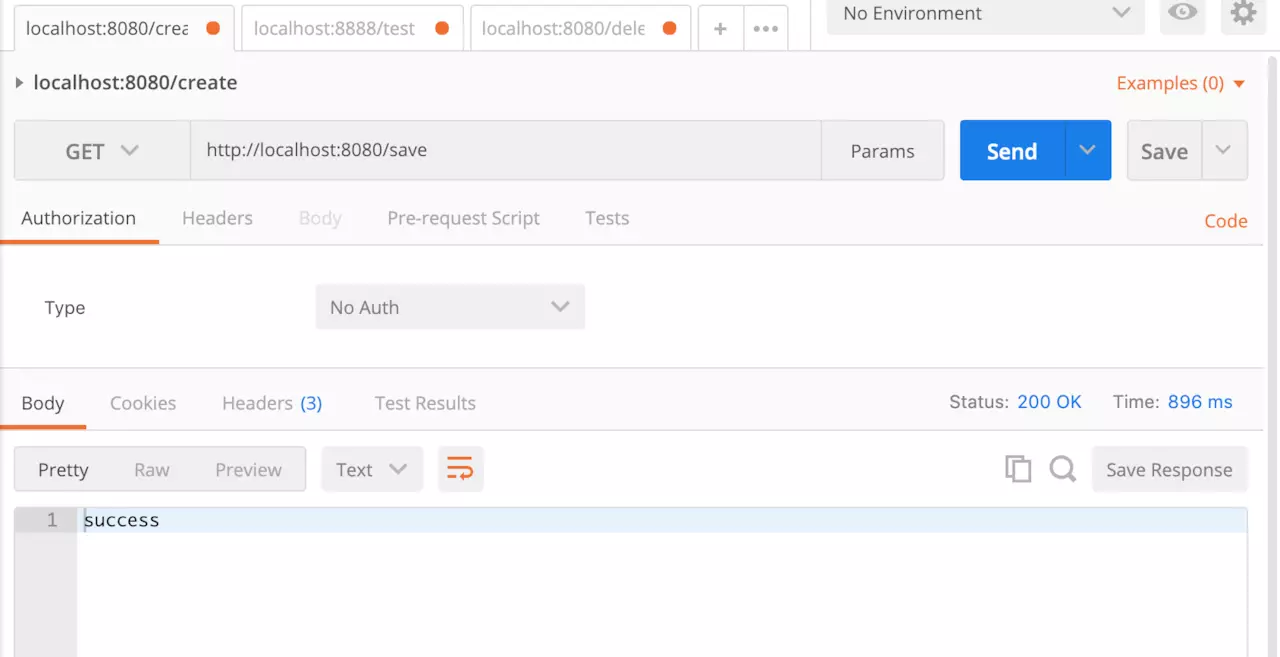
Task: Open the manage environments gear icon
Action: 1243,13
